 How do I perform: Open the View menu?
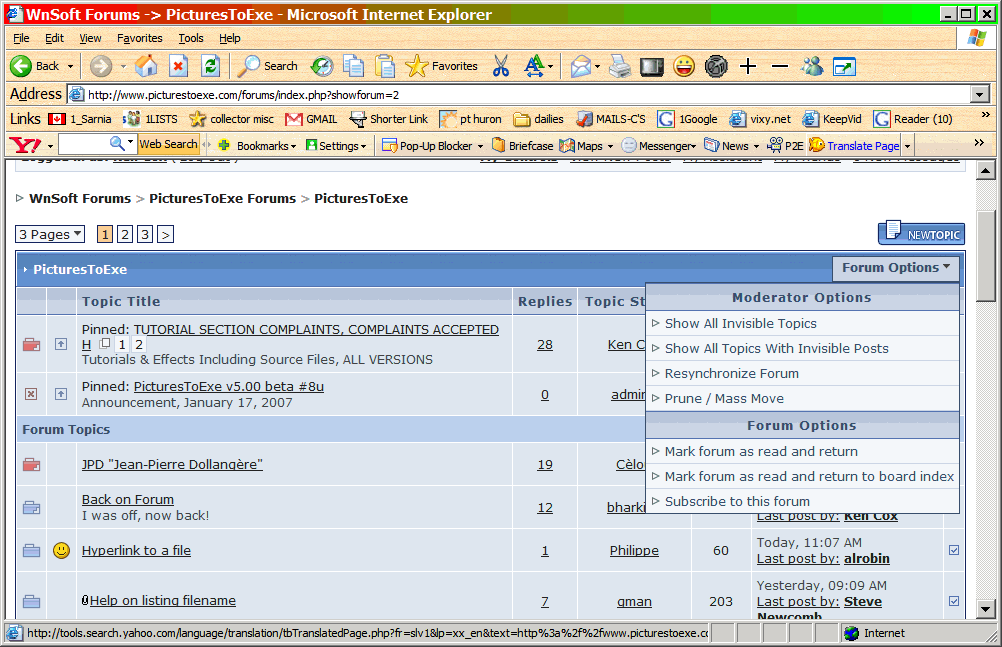90,38
